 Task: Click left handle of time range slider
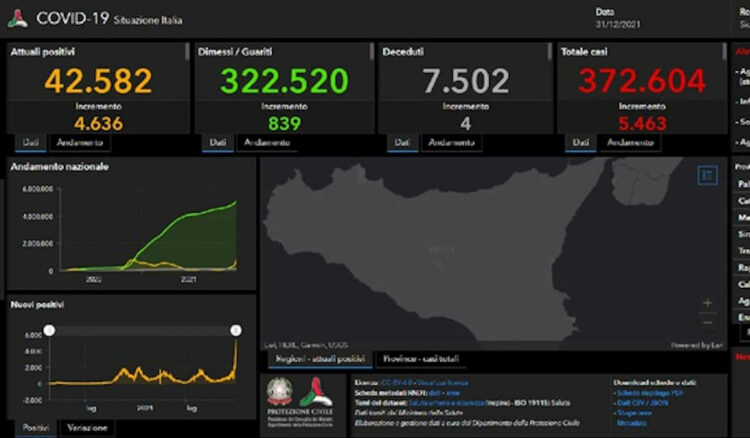point(50,330)
